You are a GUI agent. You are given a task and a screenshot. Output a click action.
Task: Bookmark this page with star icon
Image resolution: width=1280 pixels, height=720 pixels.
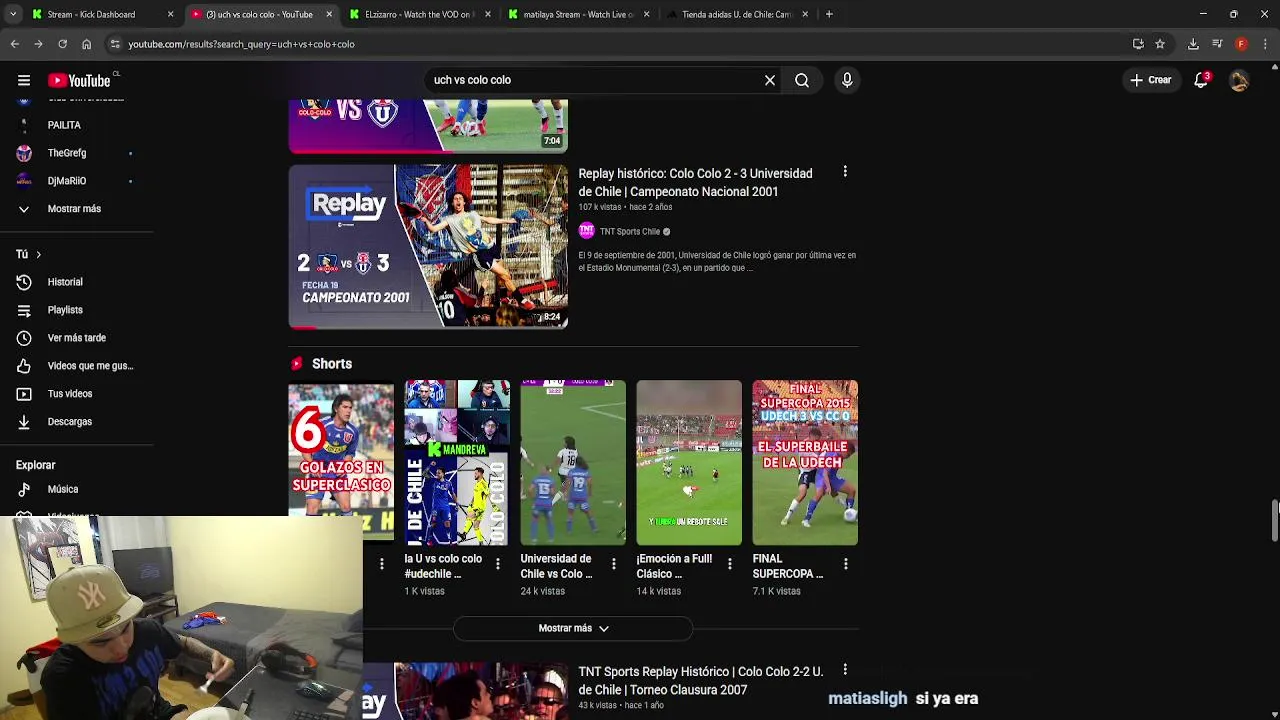pos(1160,44)
